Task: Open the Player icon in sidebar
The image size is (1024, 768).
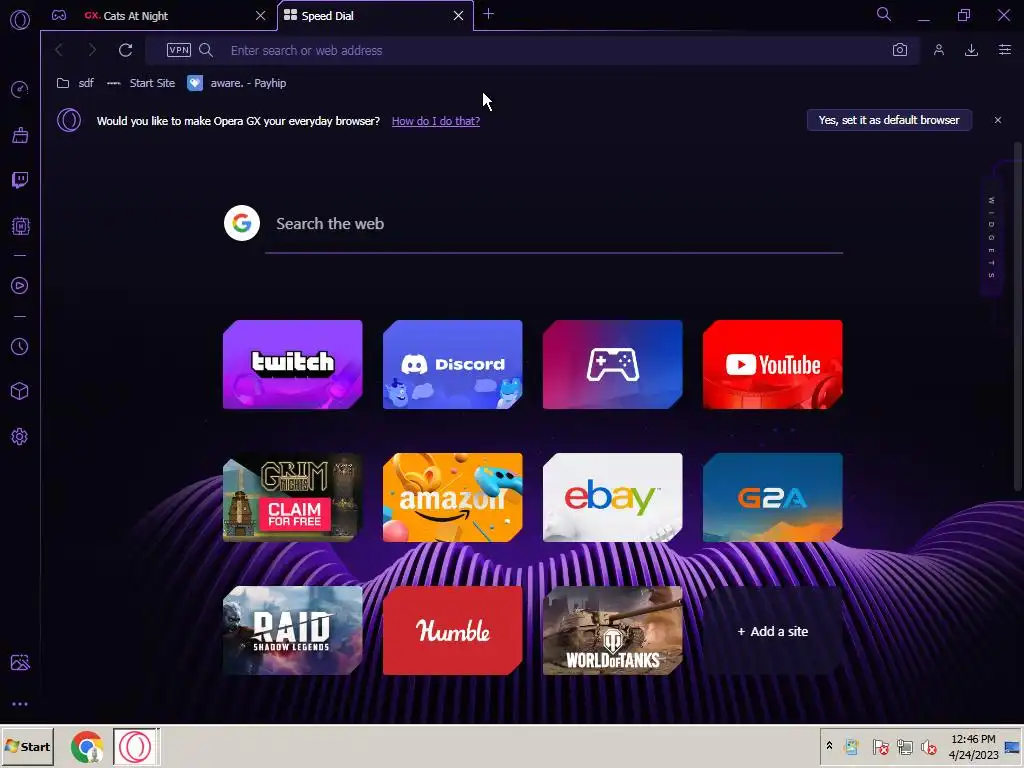Action: point(20,285)
